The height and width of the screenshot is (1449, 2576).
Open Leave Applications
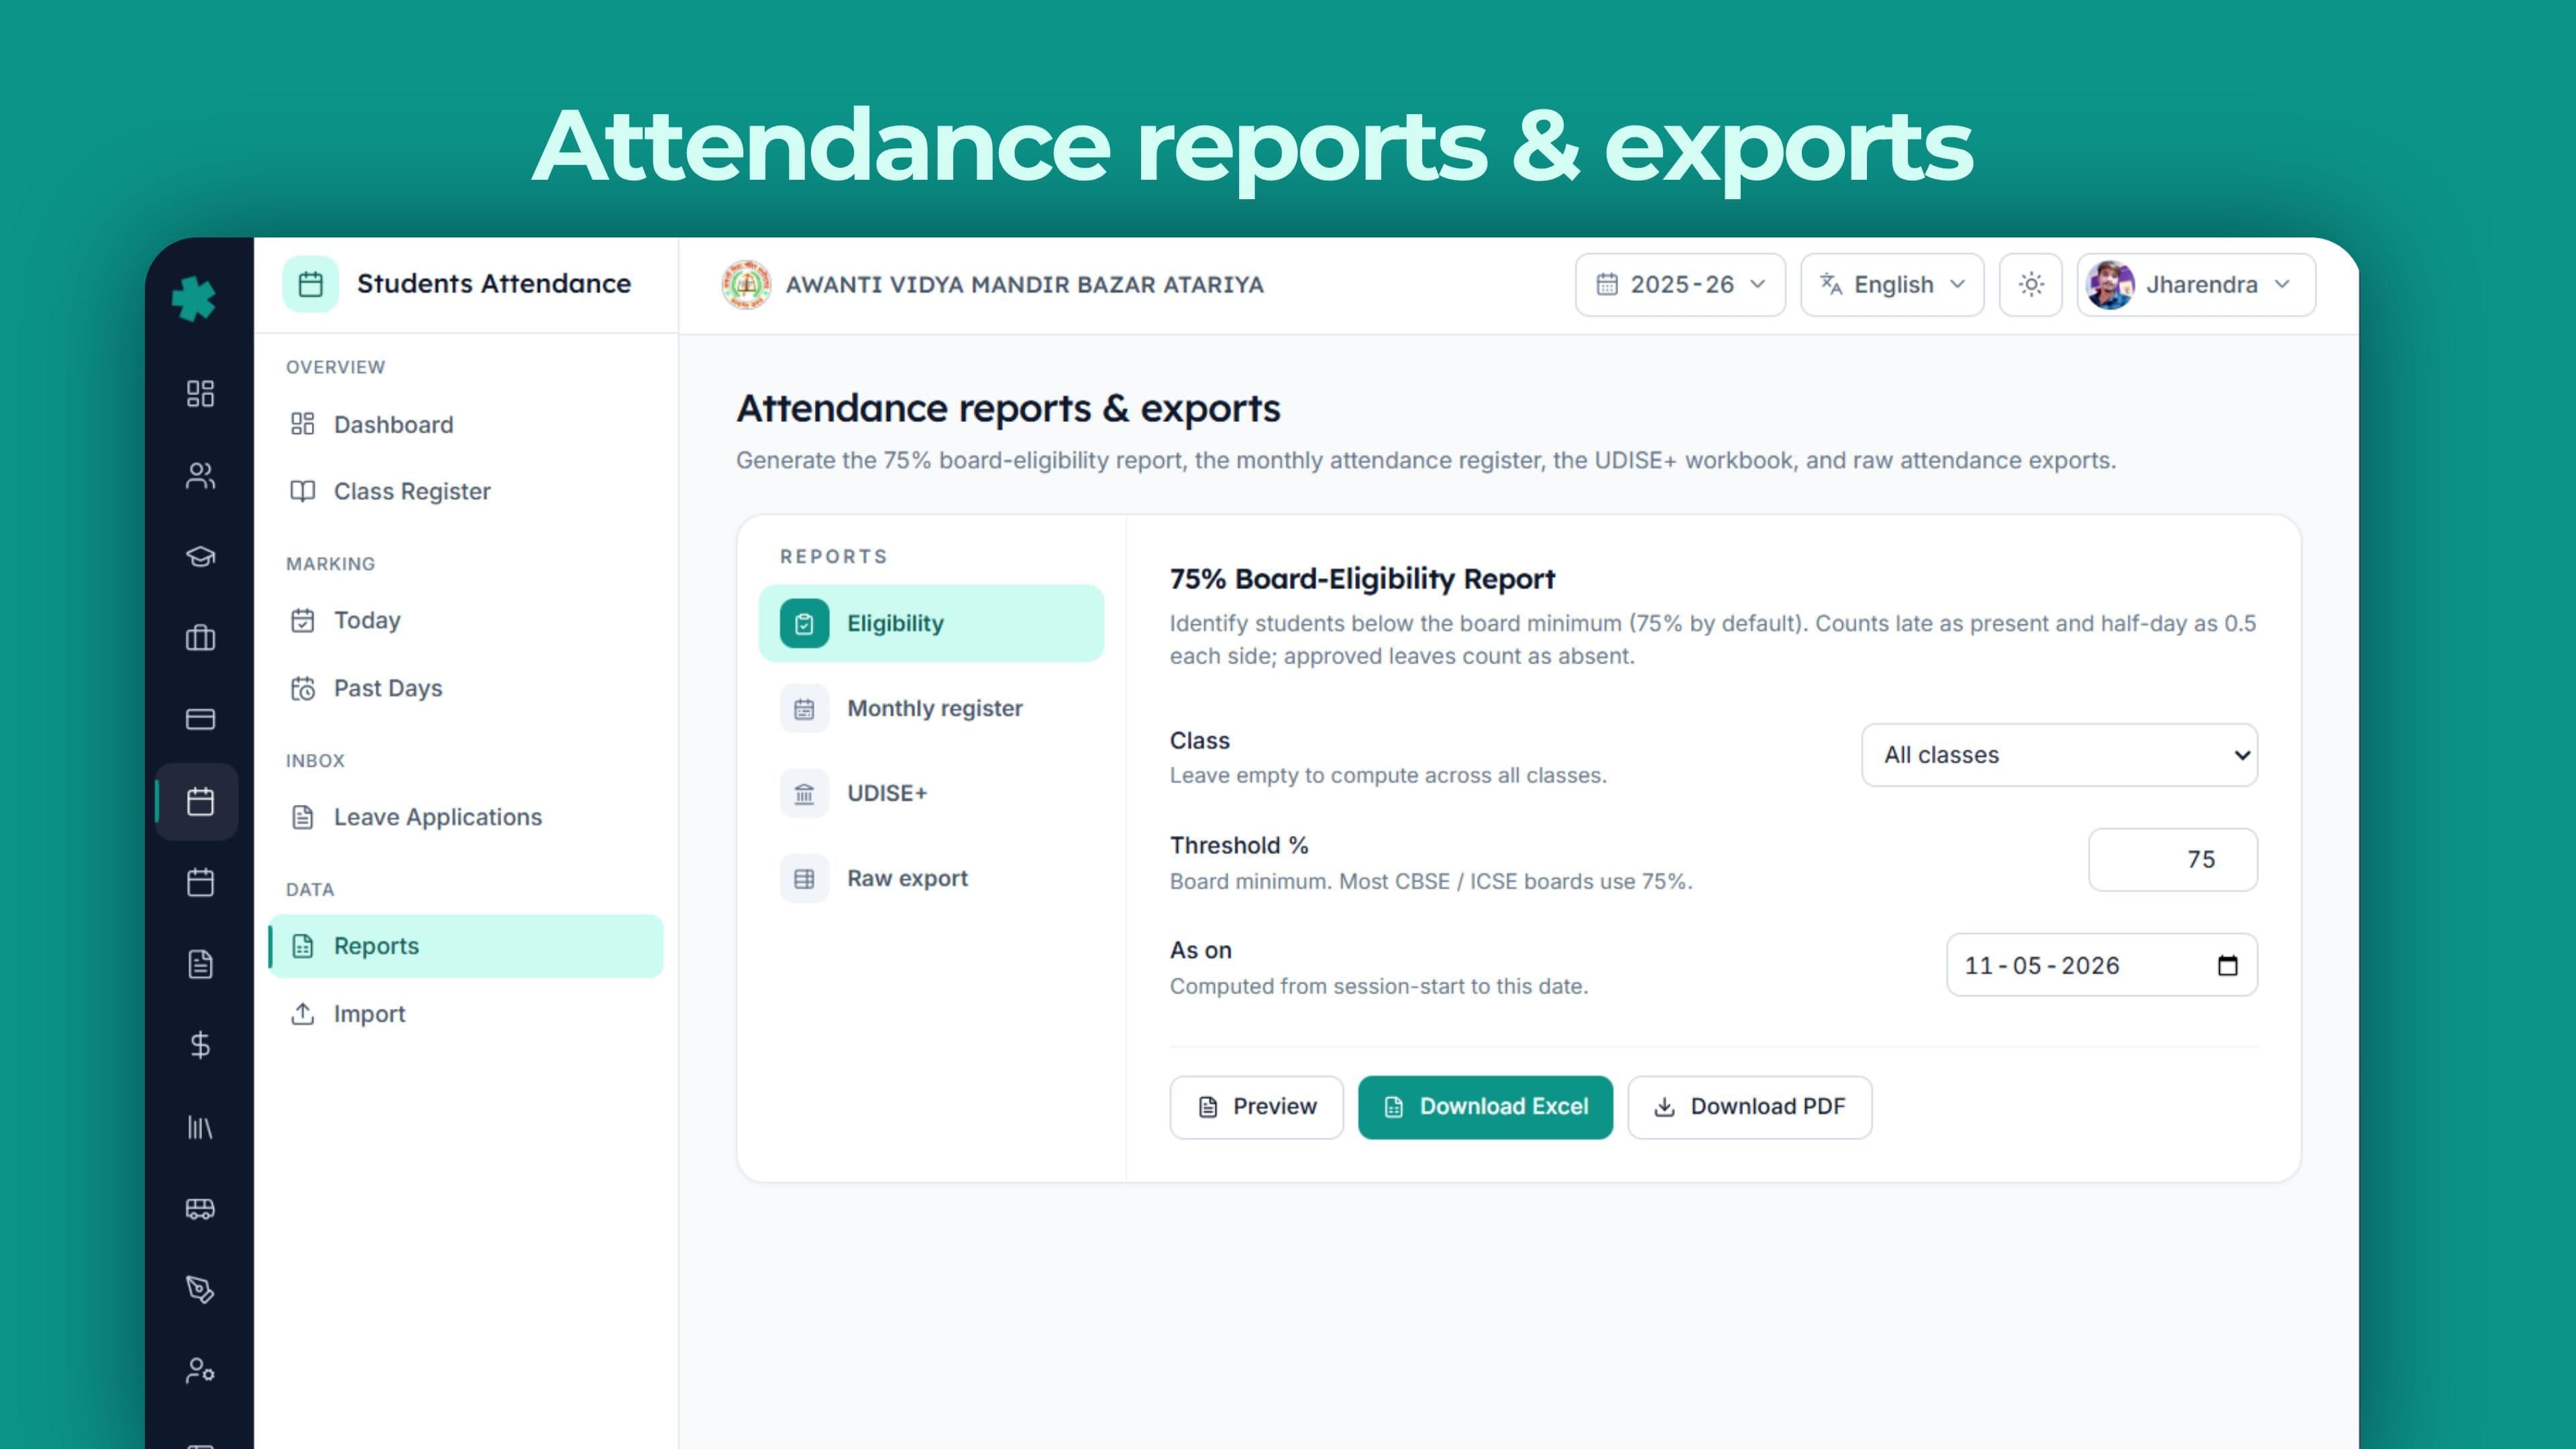coord(466,817)
